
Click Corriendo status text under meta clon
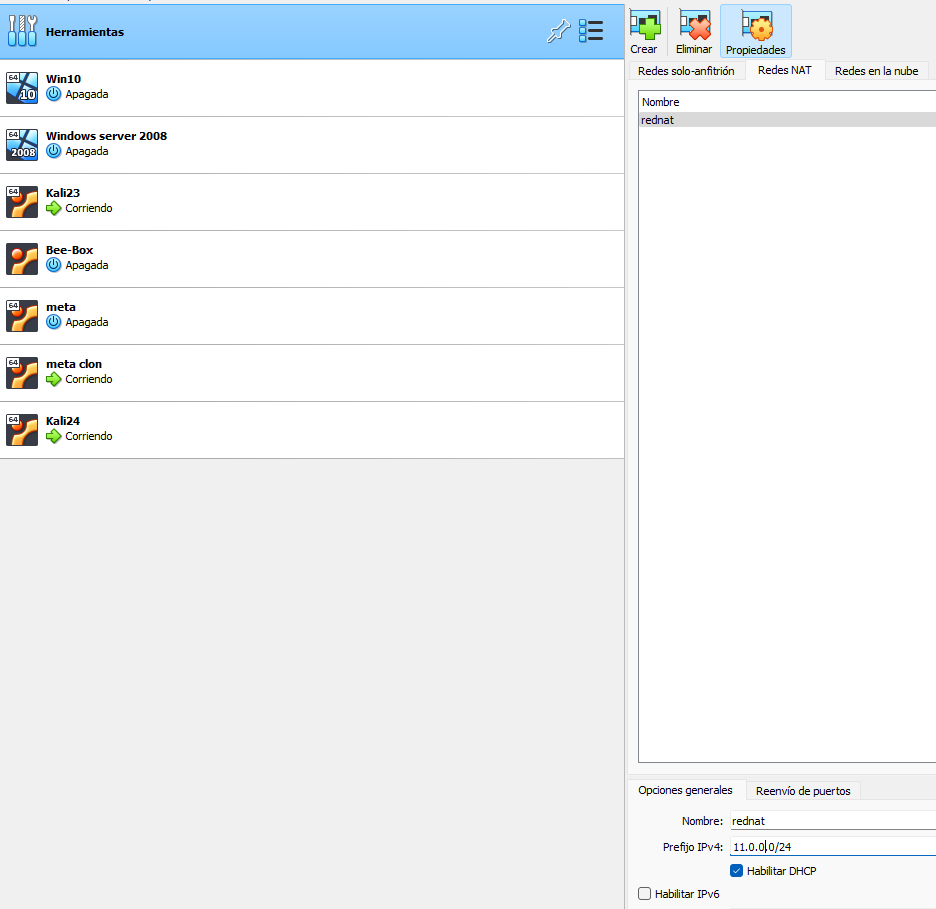[89, 379]
